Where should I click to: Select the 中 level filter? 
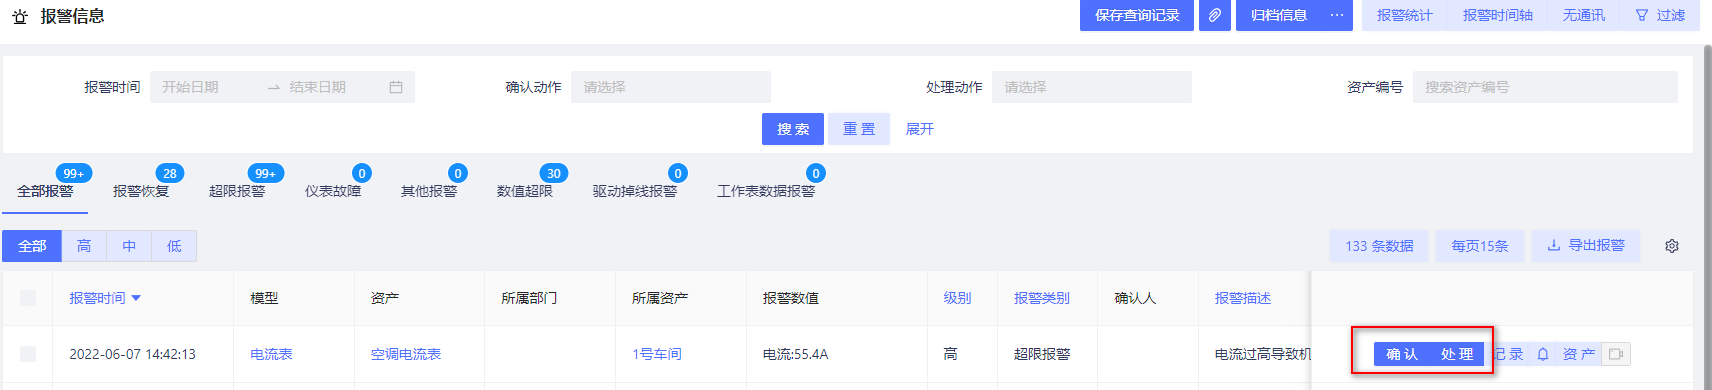[x=129, y=246]
